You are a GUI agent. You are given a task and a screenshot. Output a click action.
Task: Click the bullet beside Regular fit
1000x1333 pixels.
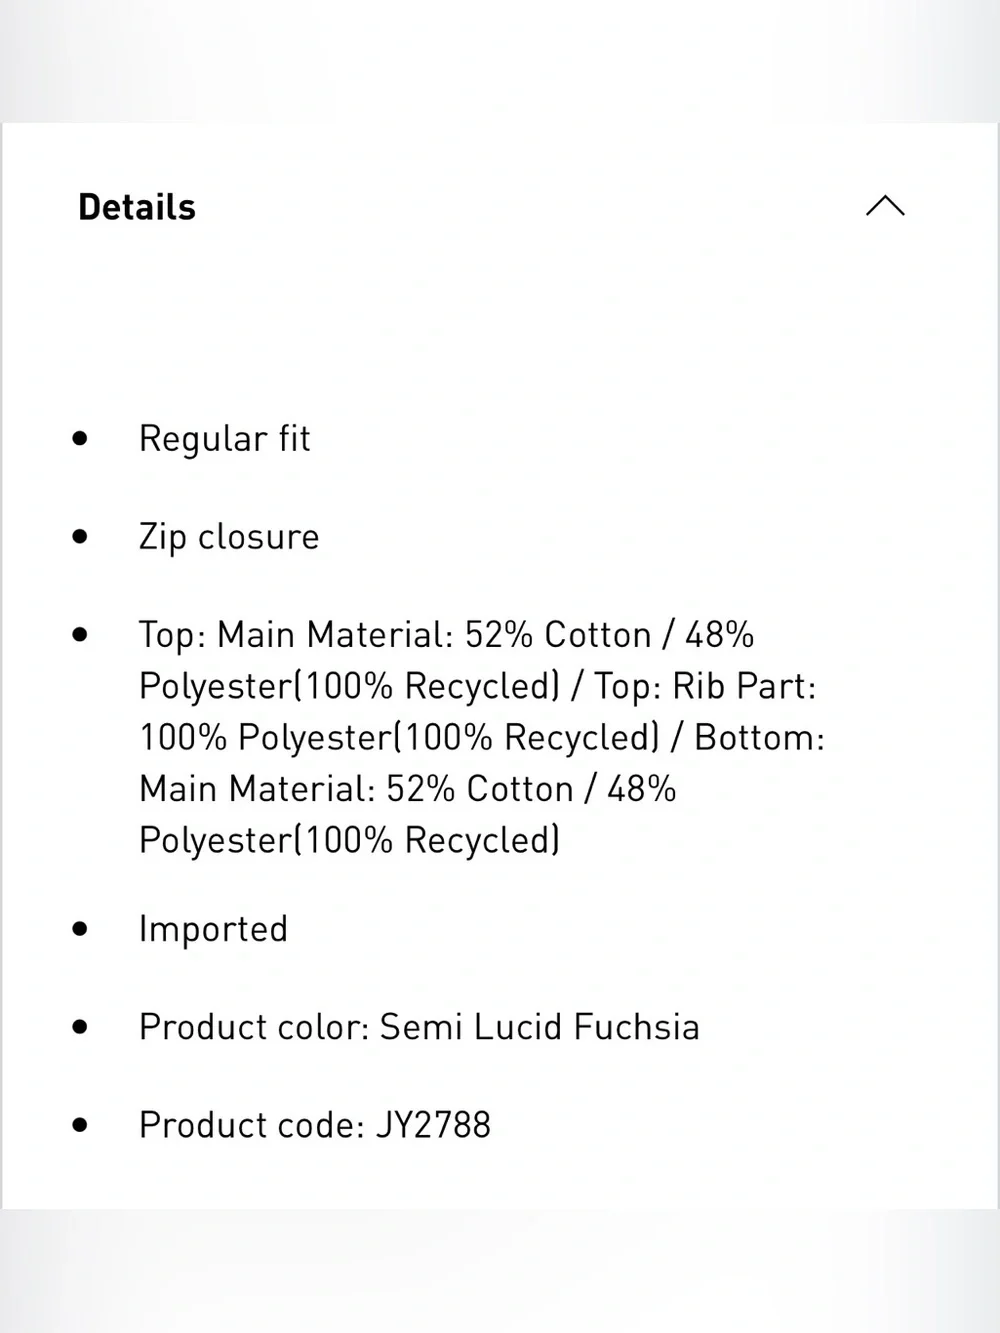(x=81, y=438)
